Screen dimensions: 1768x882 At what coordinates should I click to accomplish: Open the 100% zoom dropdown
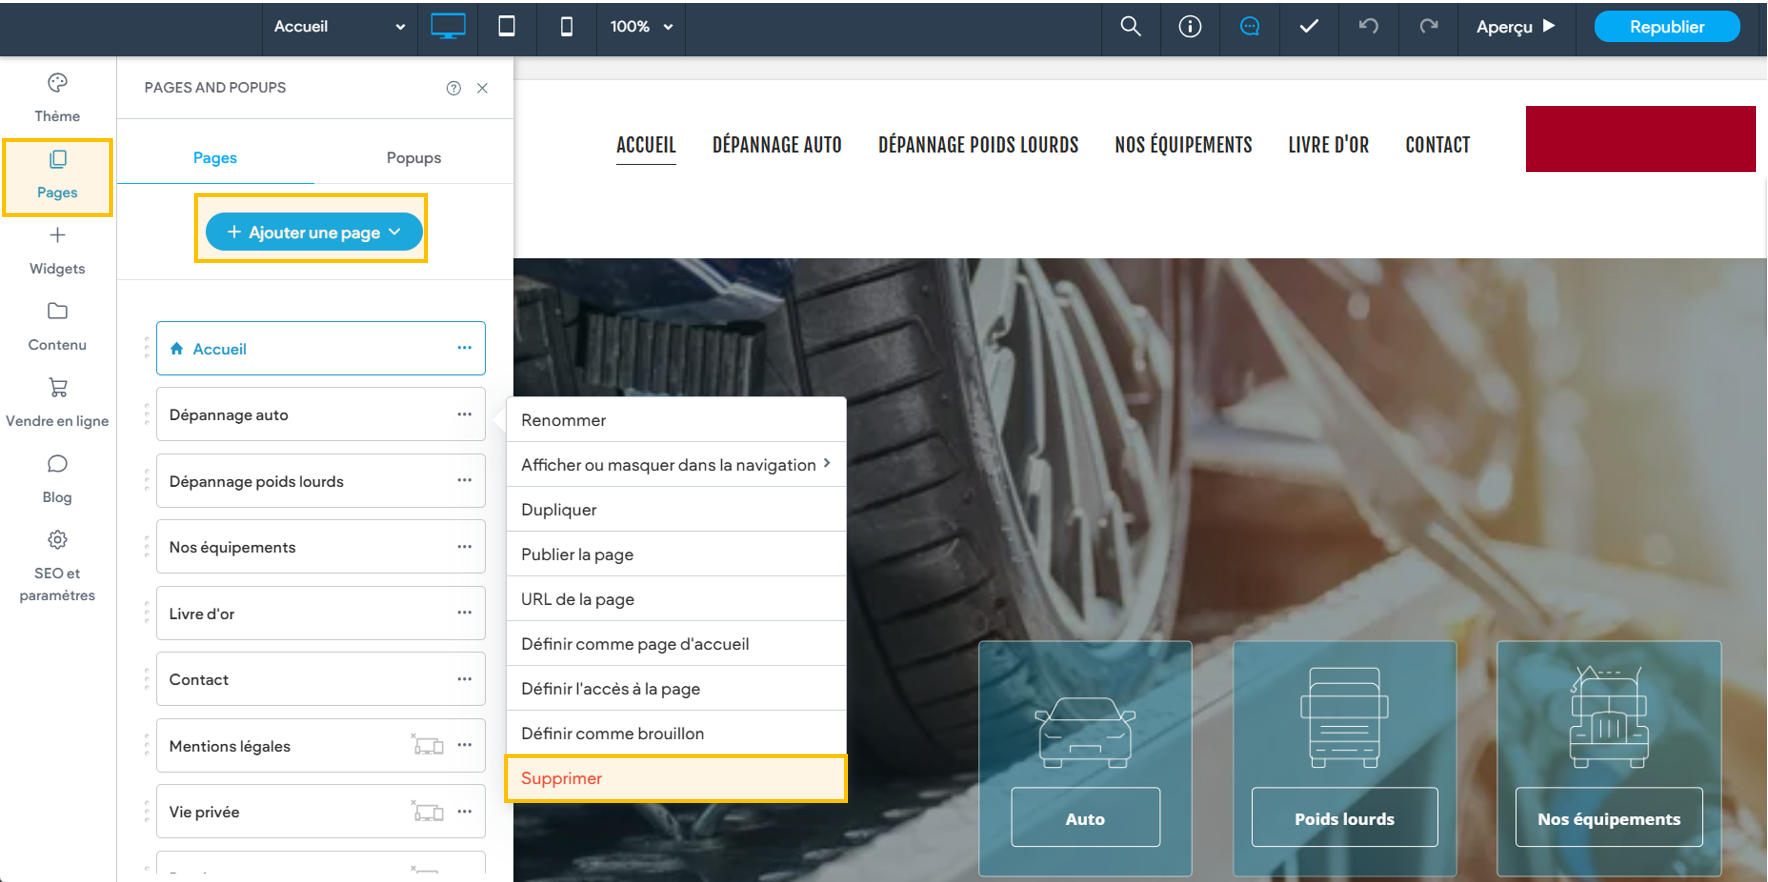coord(641,27)
